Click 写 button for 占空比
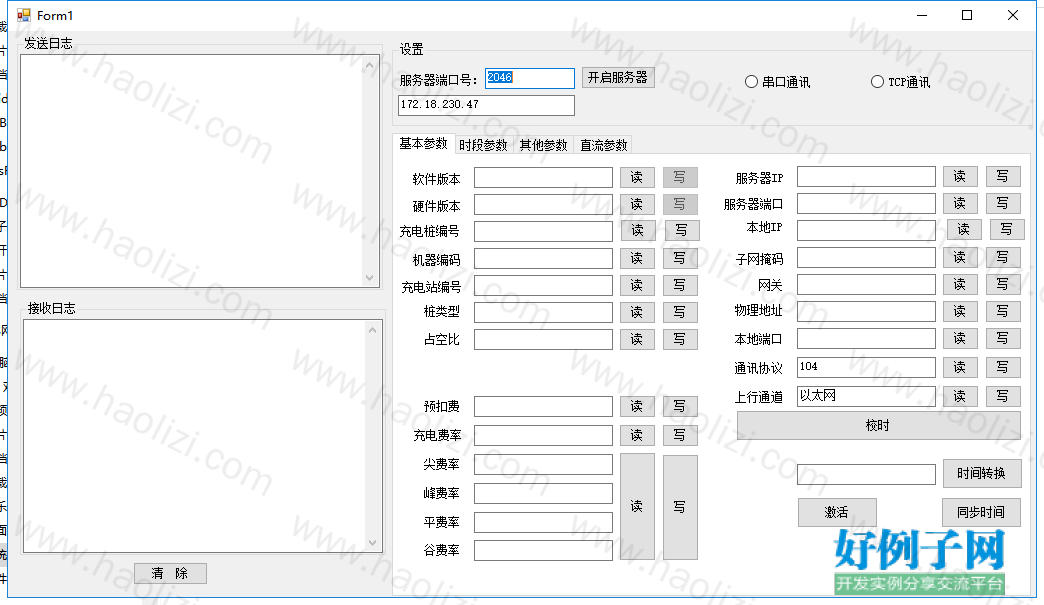 (x=680, y=339)
